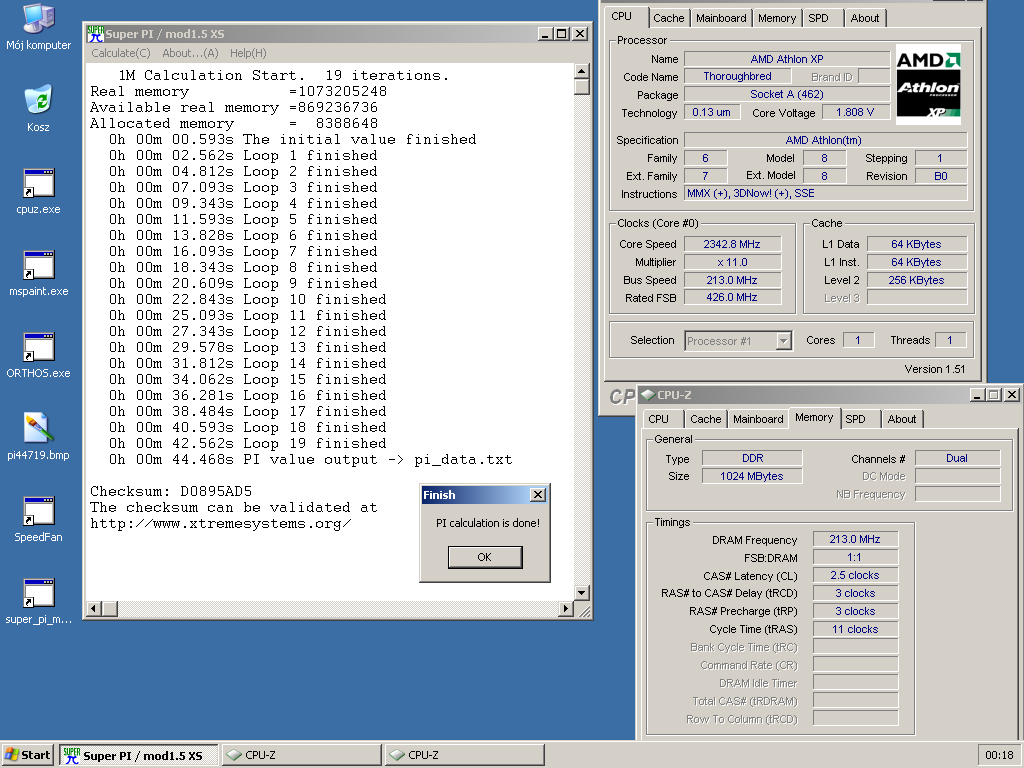Click the CAS# Latency 2.5 clocks value

855,575
